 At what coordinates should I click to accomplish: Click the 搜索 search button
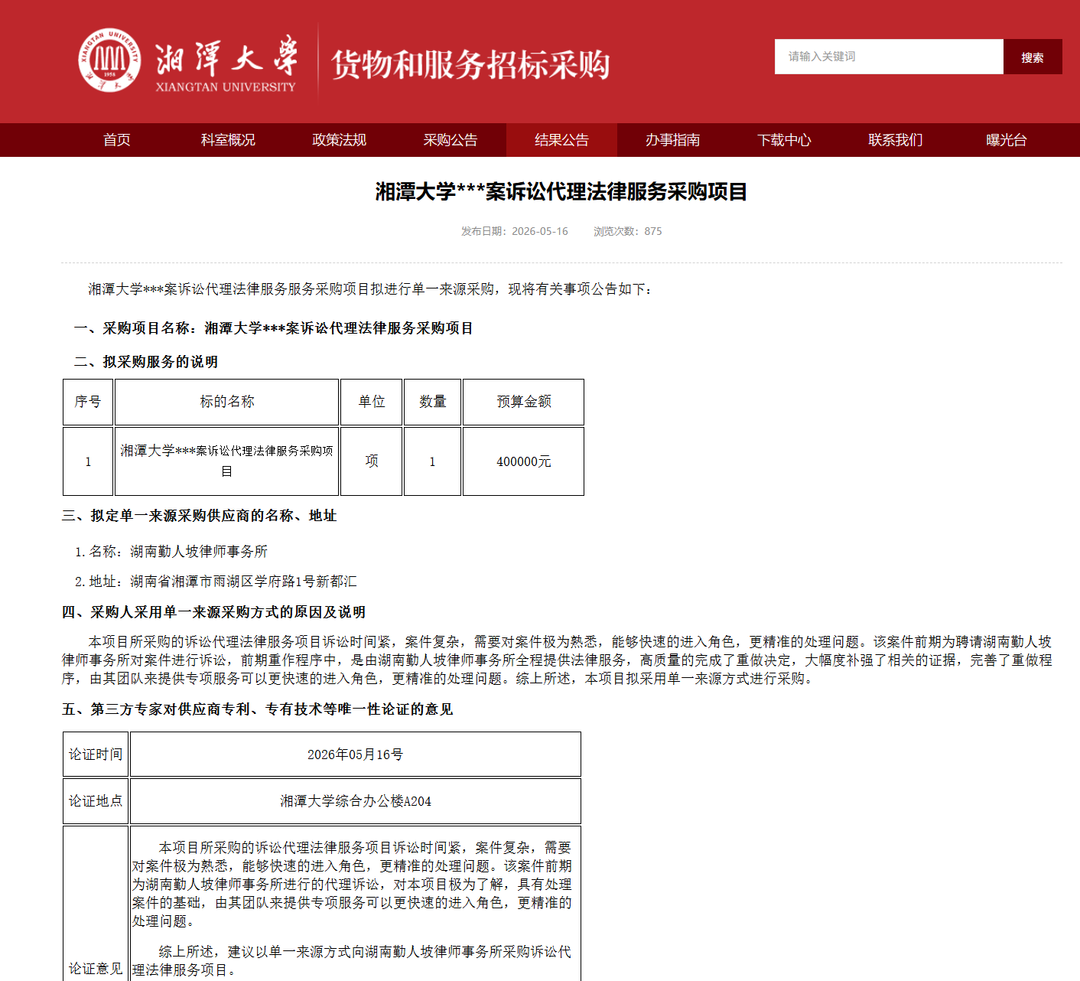pyautogui.click(x=1032, y=56)
